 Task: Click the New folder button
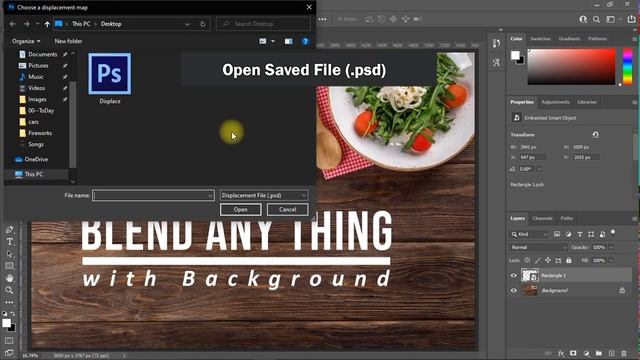click(x=68, y=41)
